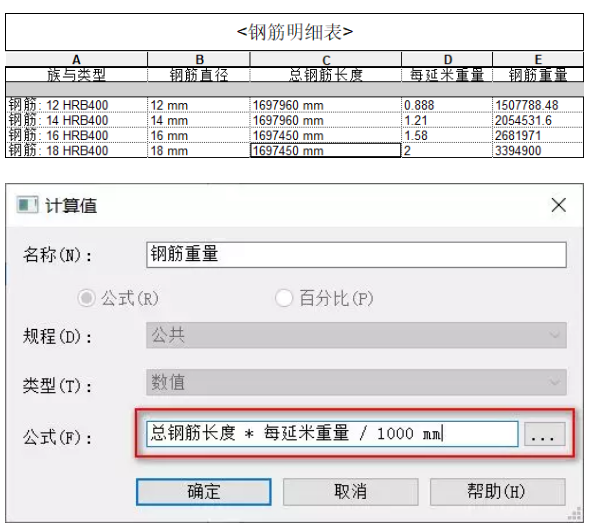Screen dimensions: 589x527
Task: Click the 3394900 weight cell
Action: [x=538, y=150]
